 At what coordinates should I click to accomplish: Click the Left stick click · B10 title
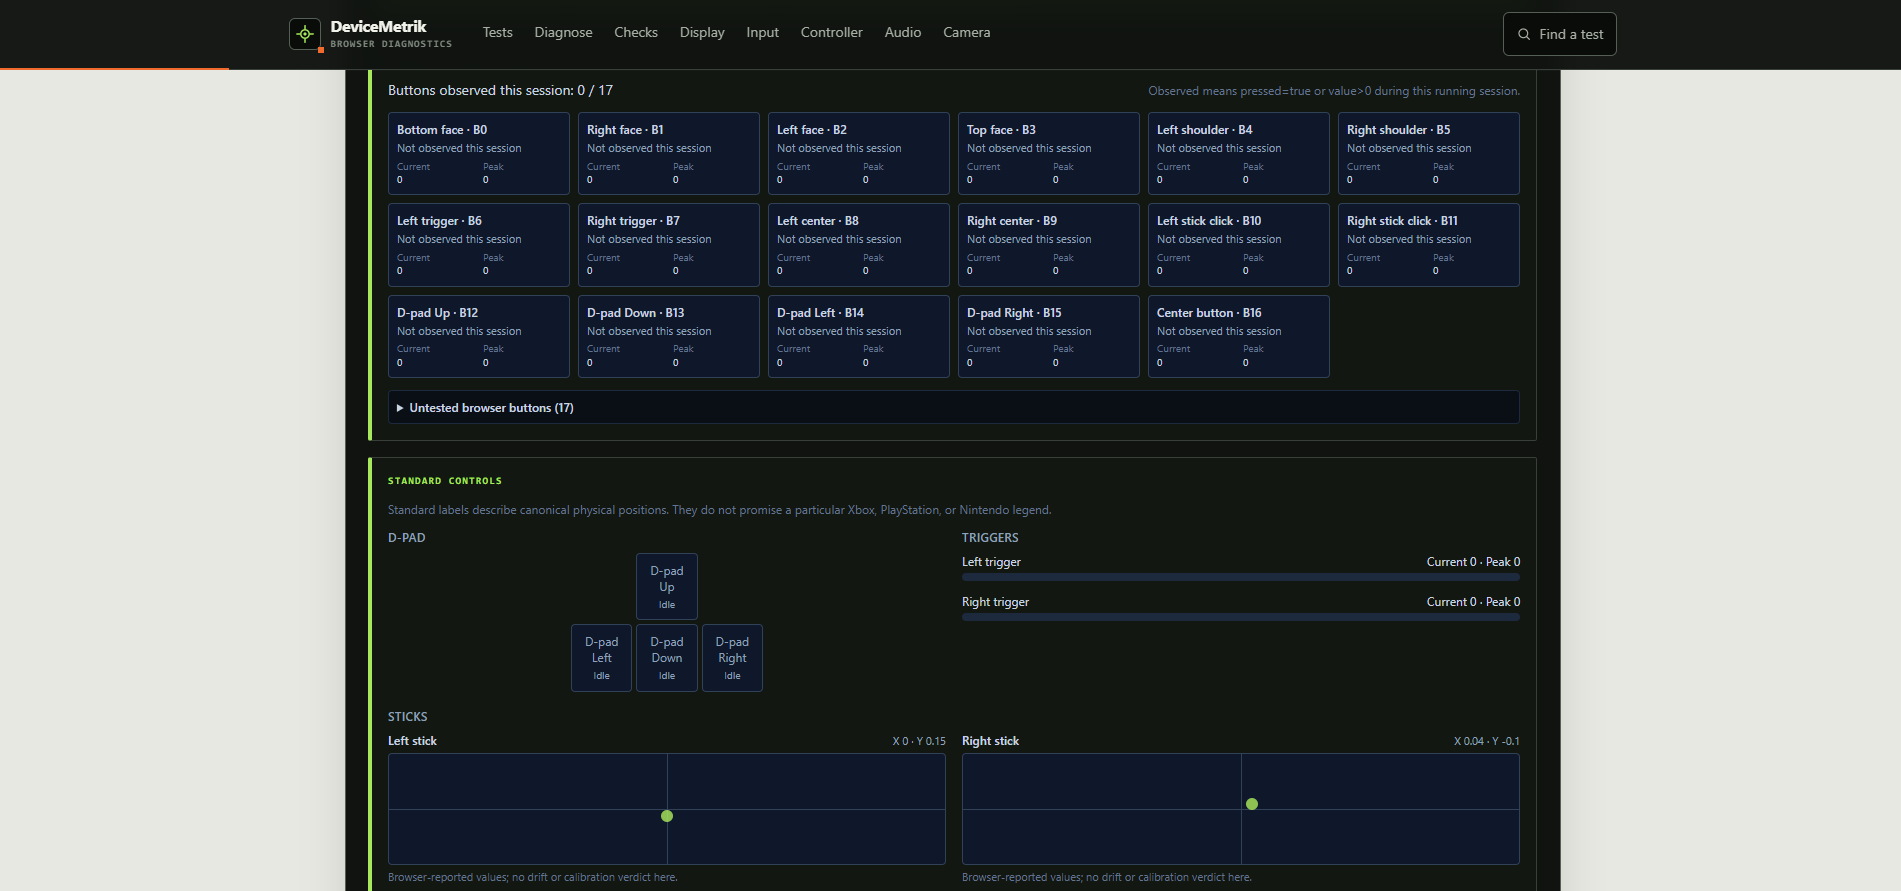(1209, 221)
